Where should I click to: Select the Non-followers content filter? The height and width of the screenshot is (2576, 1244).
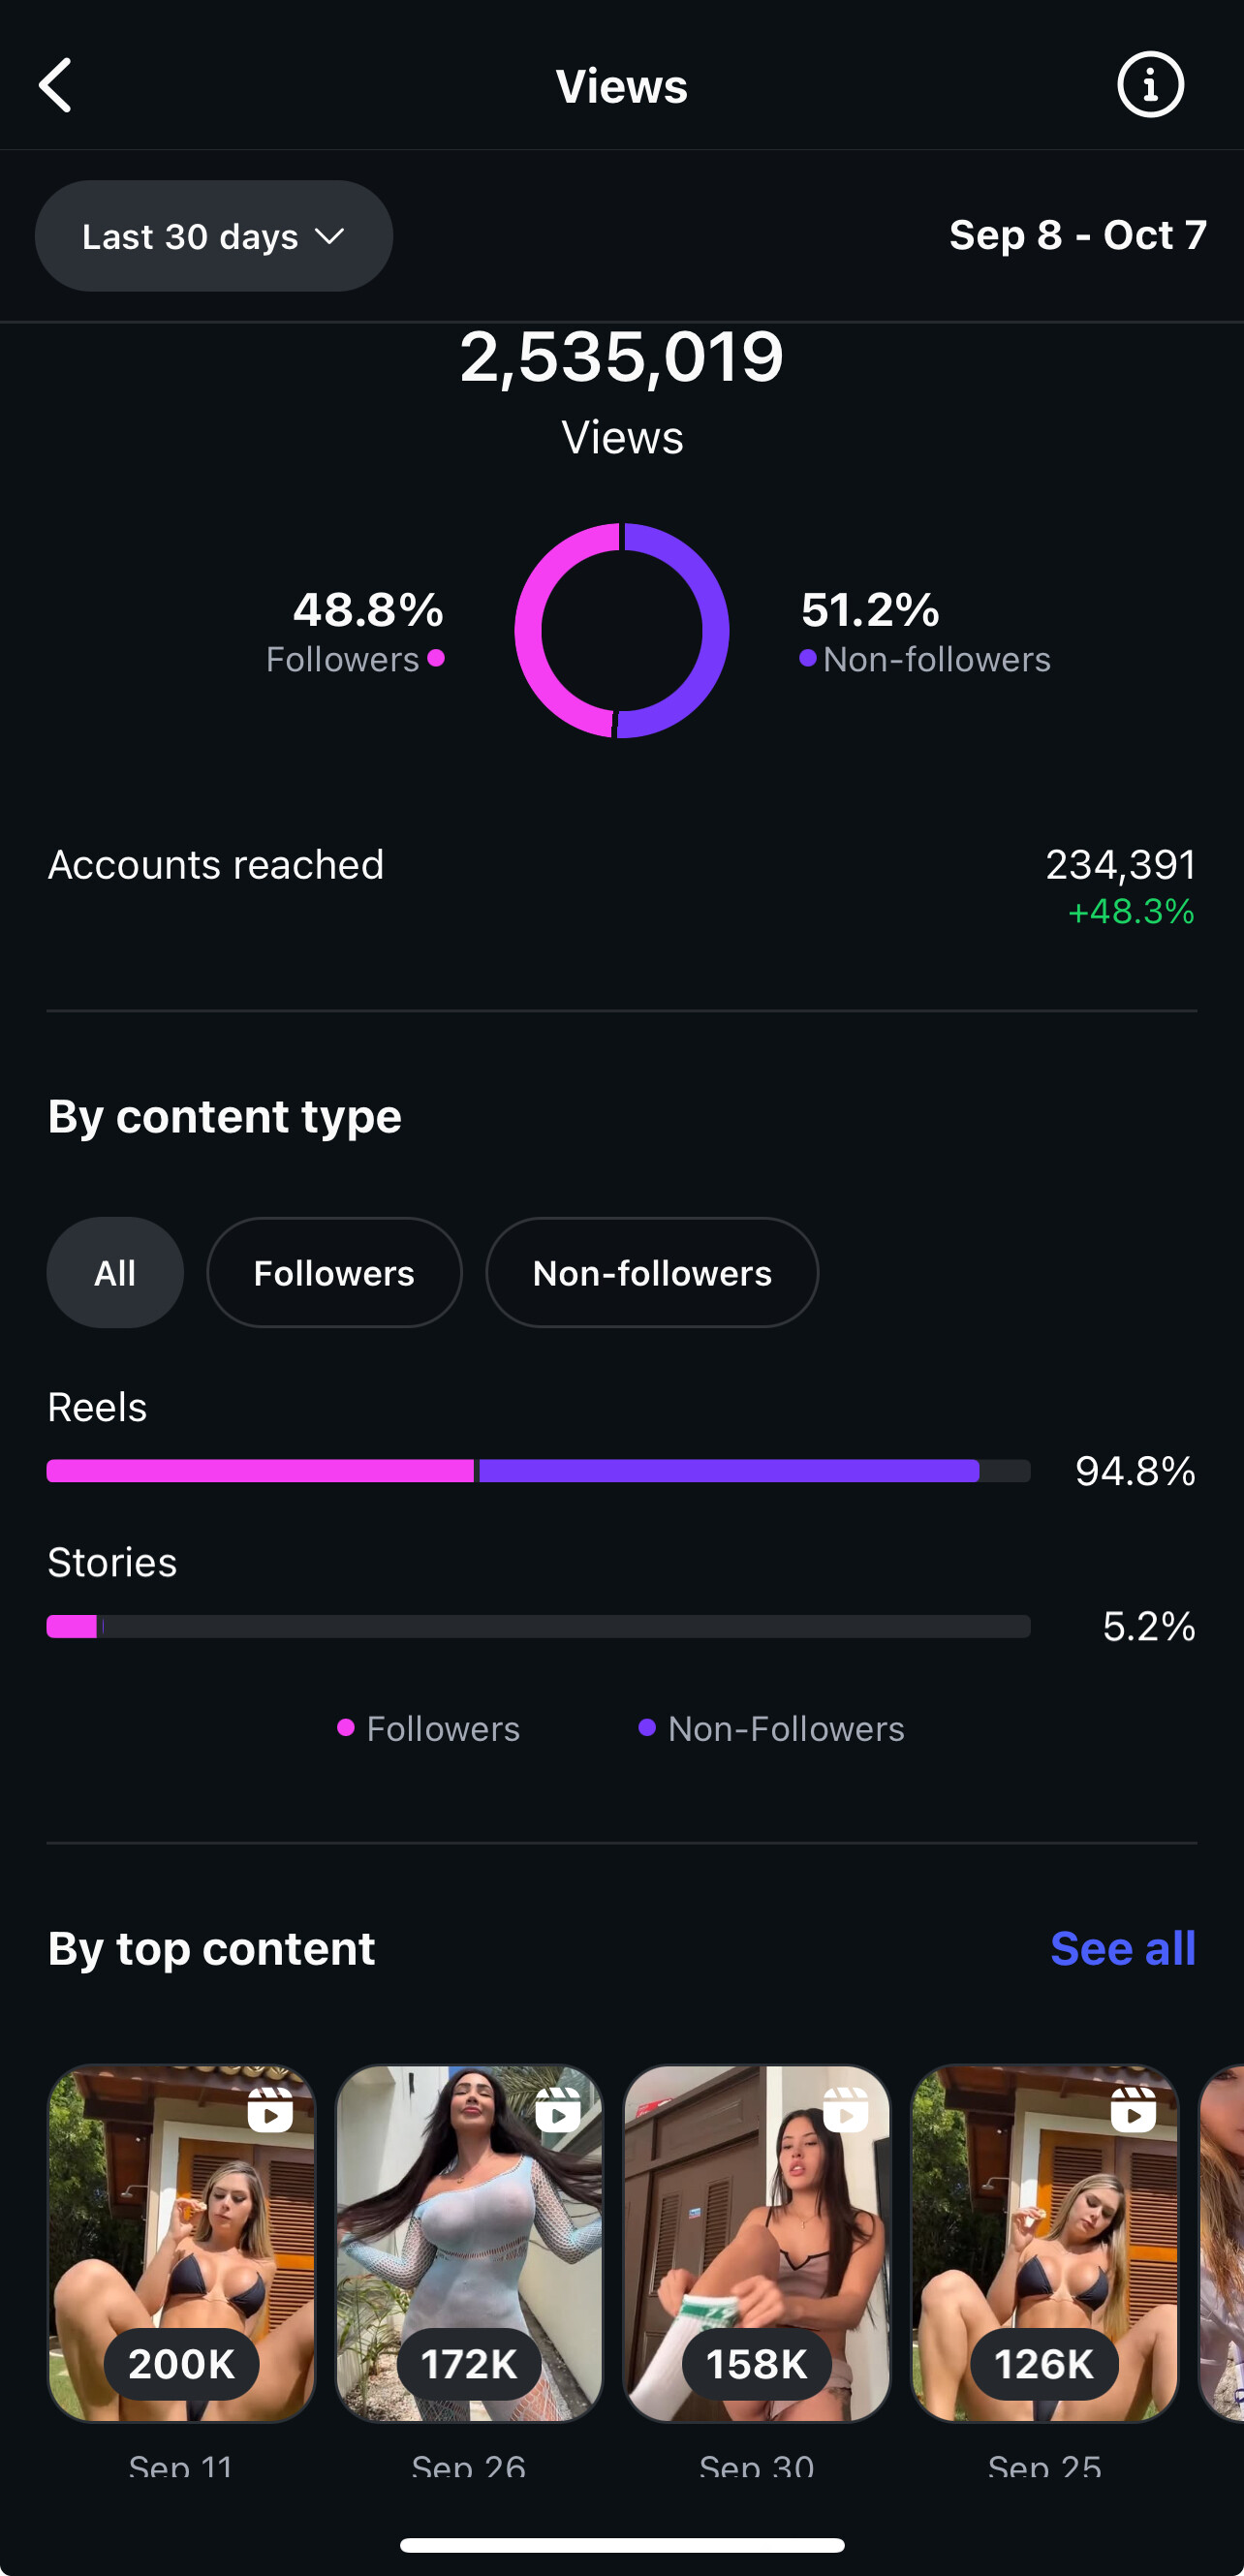[x=652, y=1273]
